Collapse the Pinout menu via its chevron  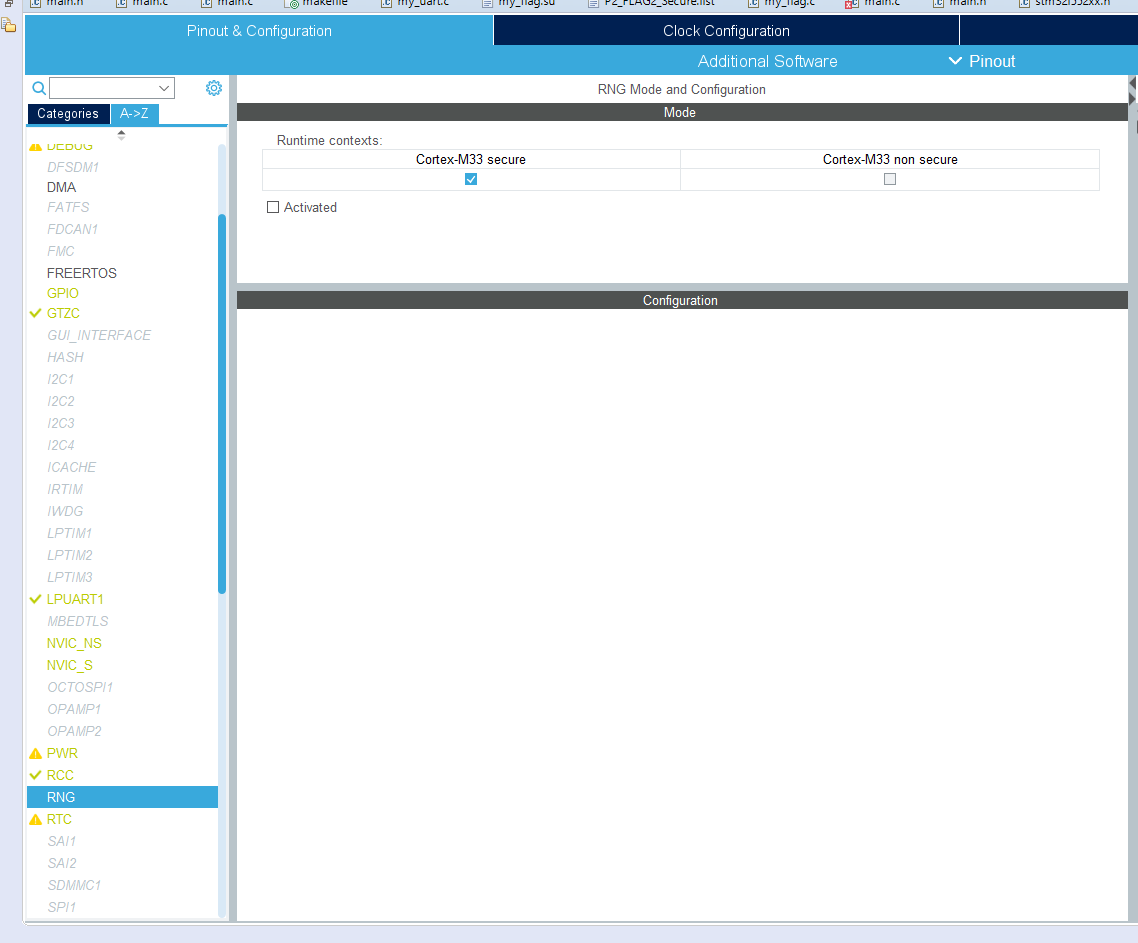tap(955, 61)
